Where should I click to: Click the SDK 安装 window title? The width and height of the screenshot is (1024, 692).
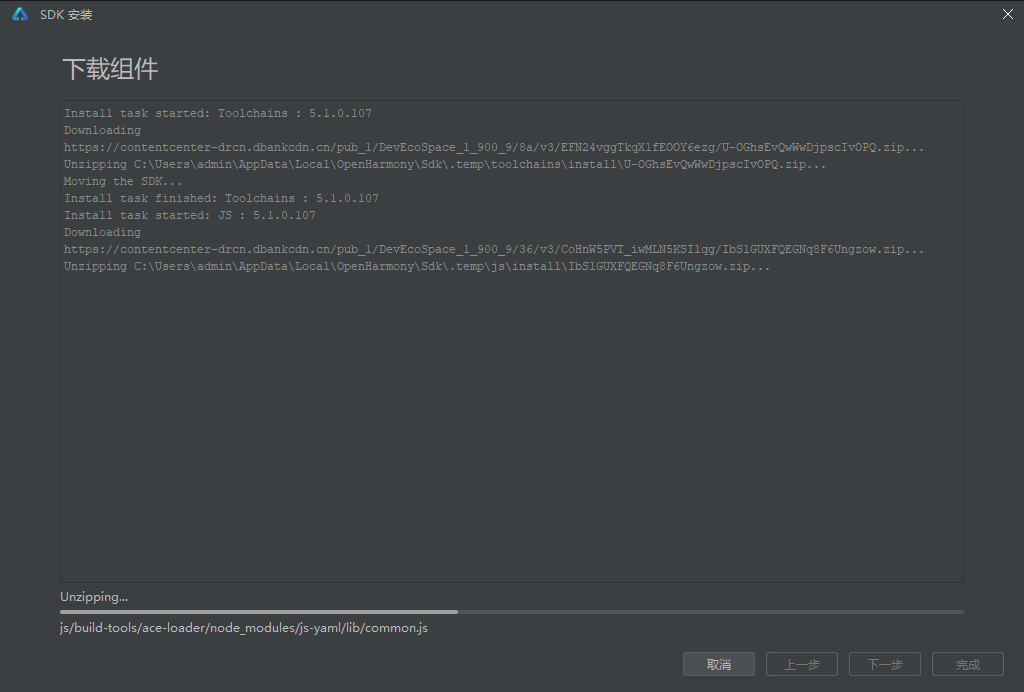point(66,14)
